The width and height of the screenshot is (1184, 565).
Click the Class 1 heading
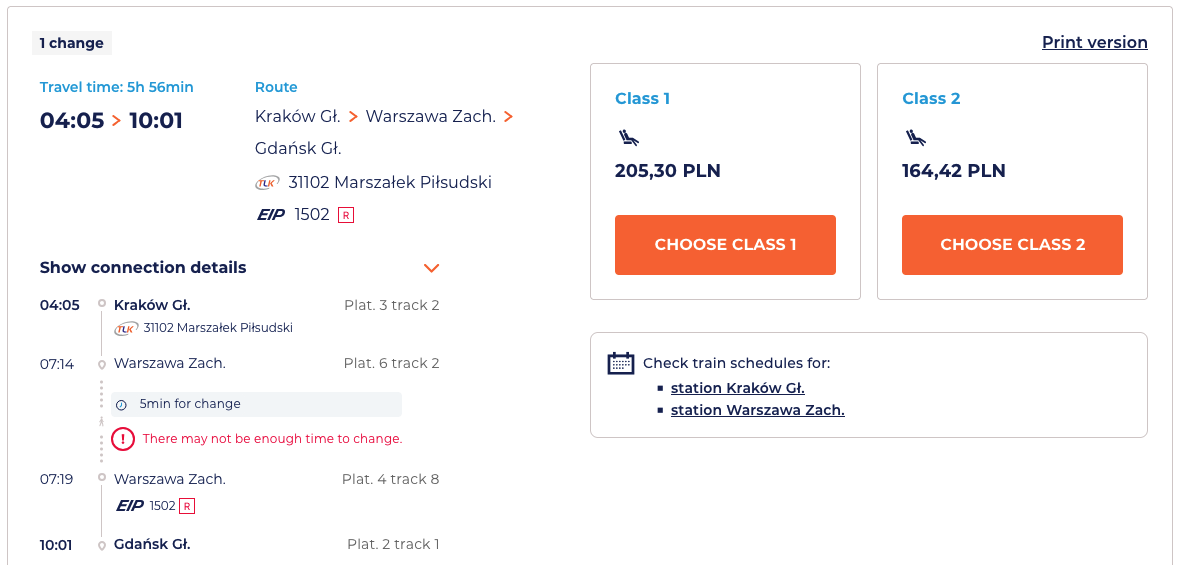coord(642,98)
